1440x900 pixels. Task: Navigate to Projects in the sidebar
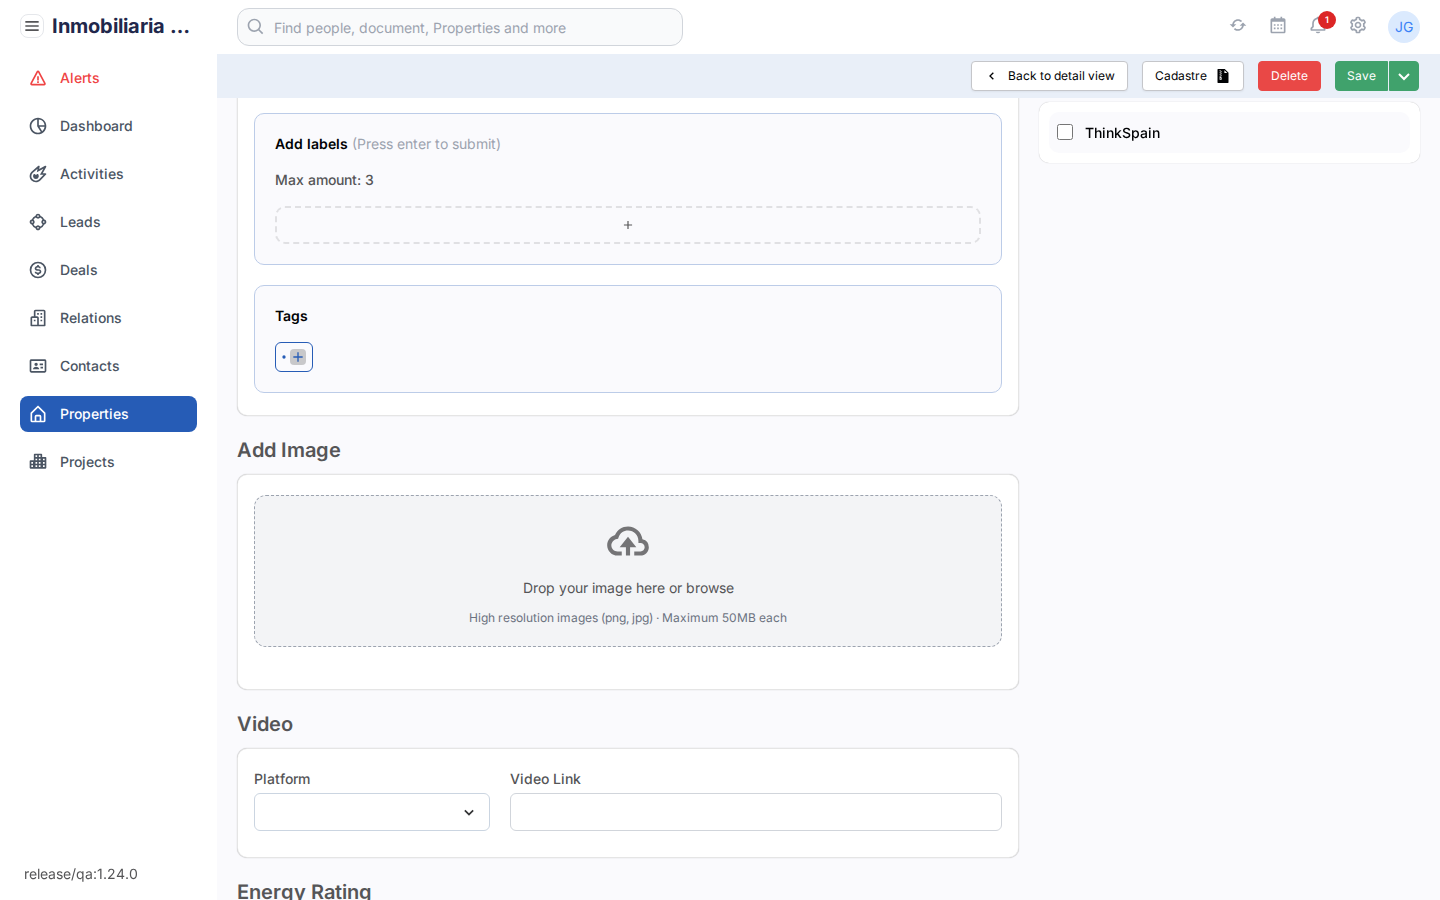[87, 462]
